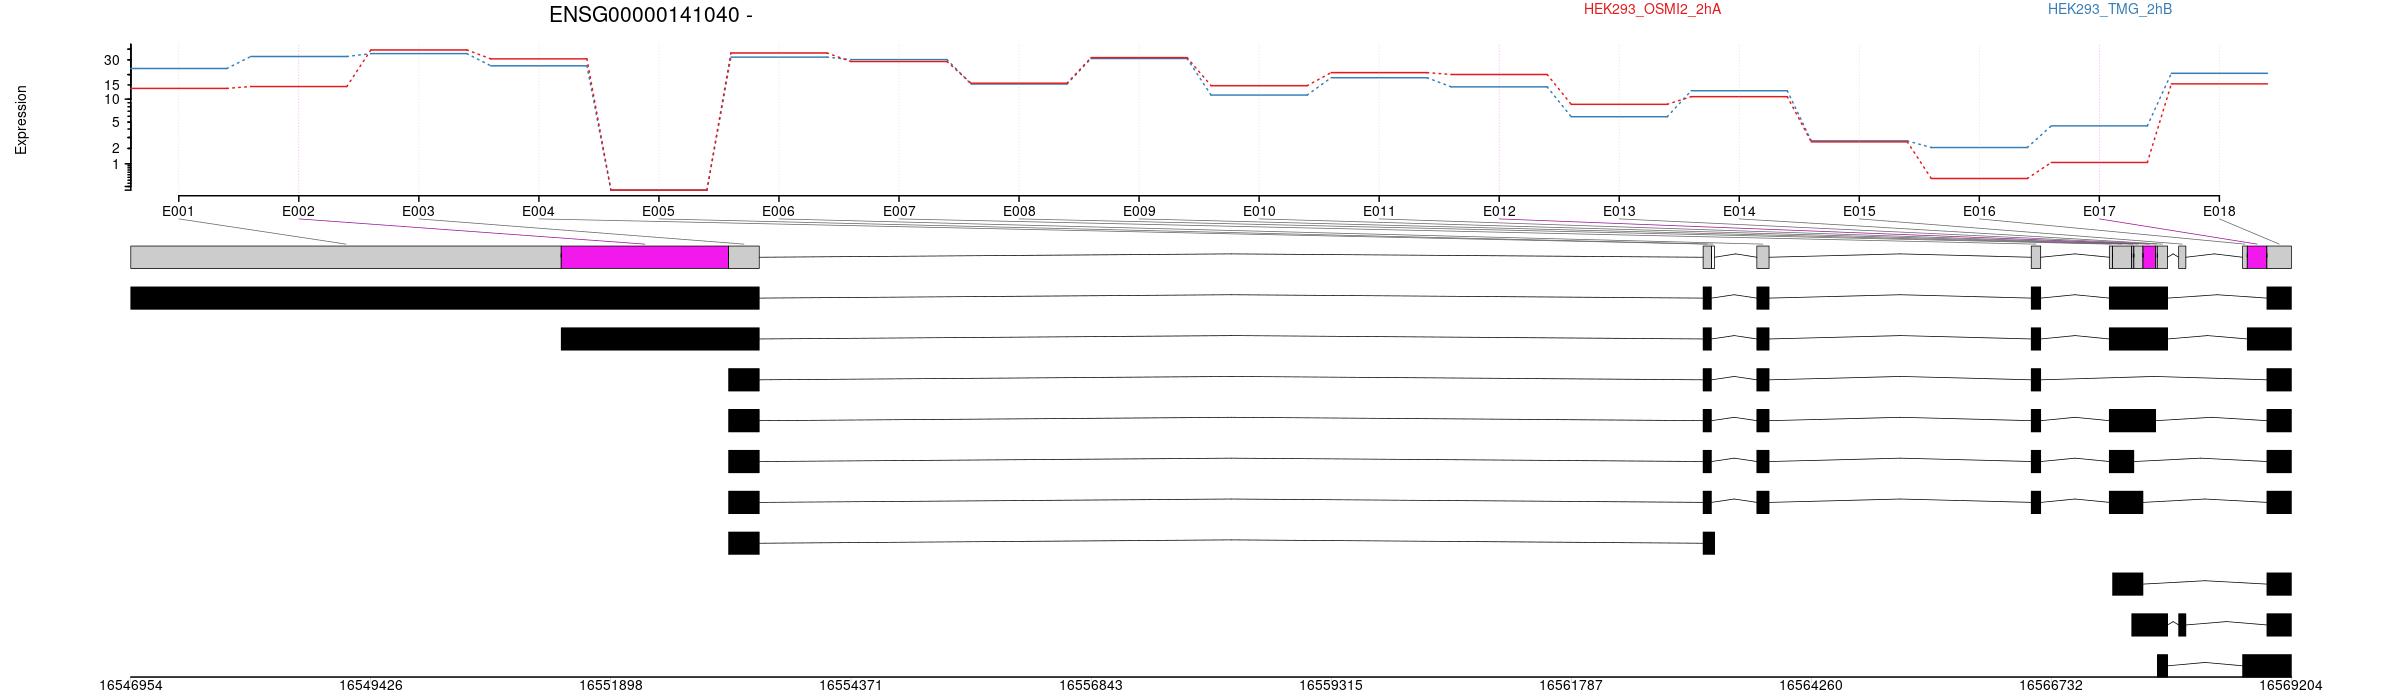Click exon label E017
This screenshot has width=2400, height=700.
(2099, 211)
